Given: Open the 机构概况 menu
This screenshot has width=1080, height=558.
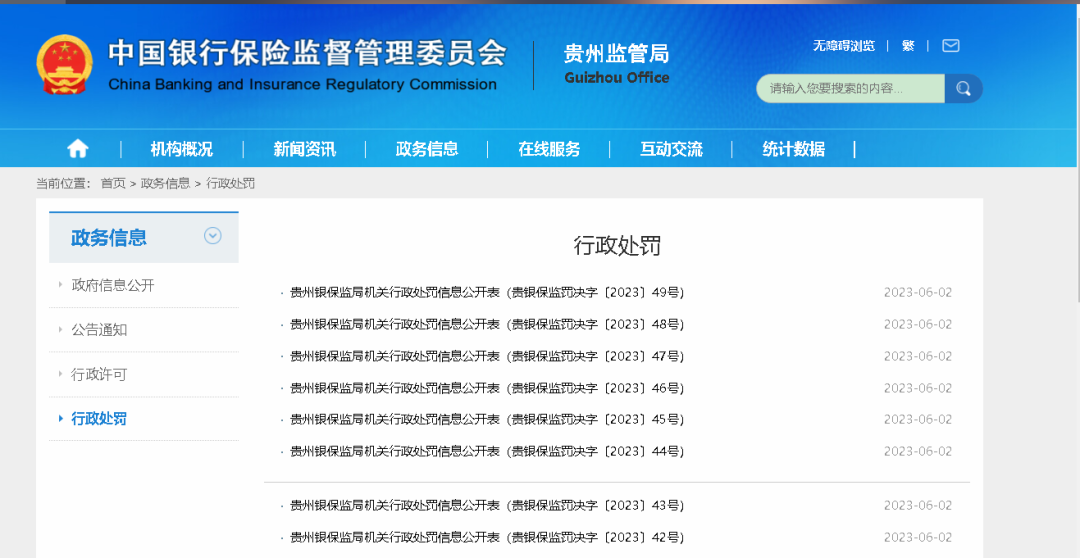Looking at the screenshot, I should coord(182,149).
